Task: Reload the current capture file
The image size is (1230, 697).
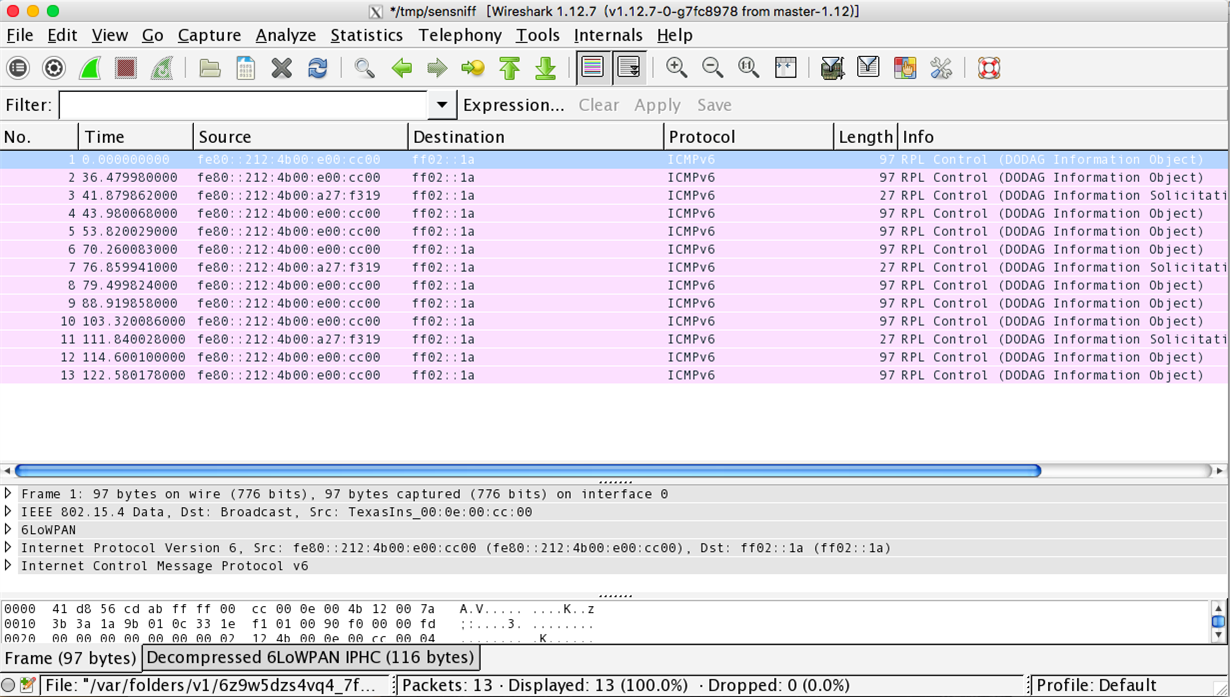Action: coord(317,68)
